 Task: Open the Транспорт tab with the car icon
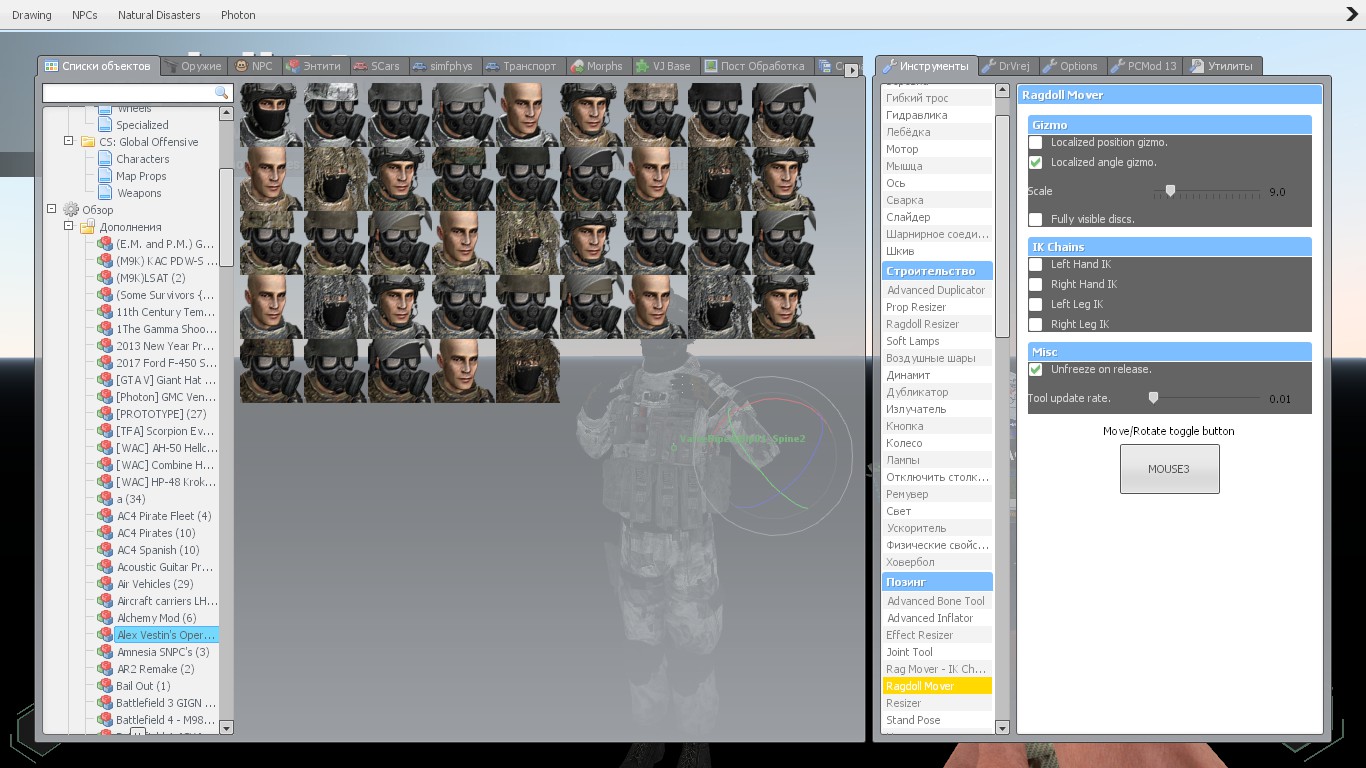tap(521, 66)
